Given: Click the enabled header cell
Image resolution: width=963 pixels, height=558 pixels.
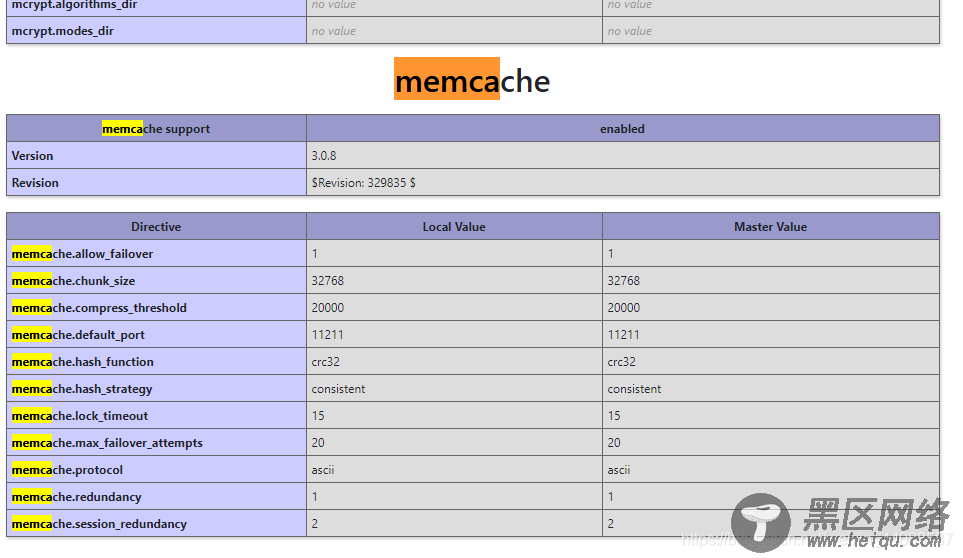Looking at the screenshot, I should click(623, 129).
